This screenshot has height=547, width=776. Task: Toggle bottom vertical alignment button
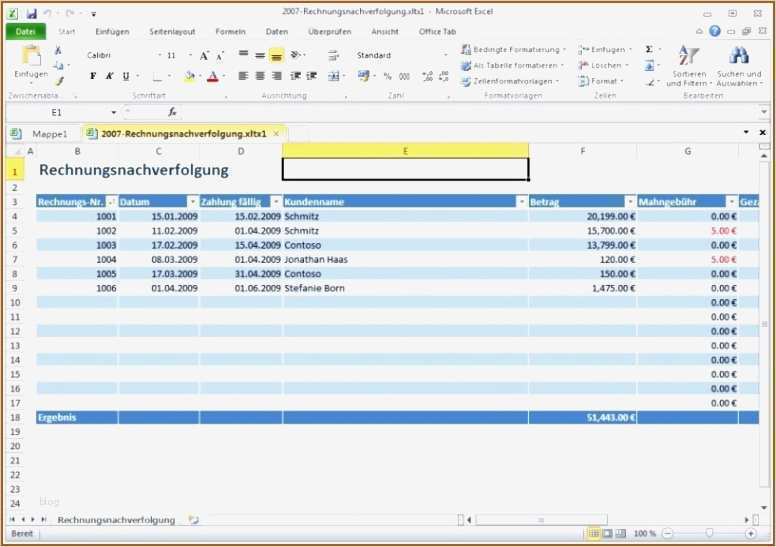pyautogui.click(x=276, y=55)
